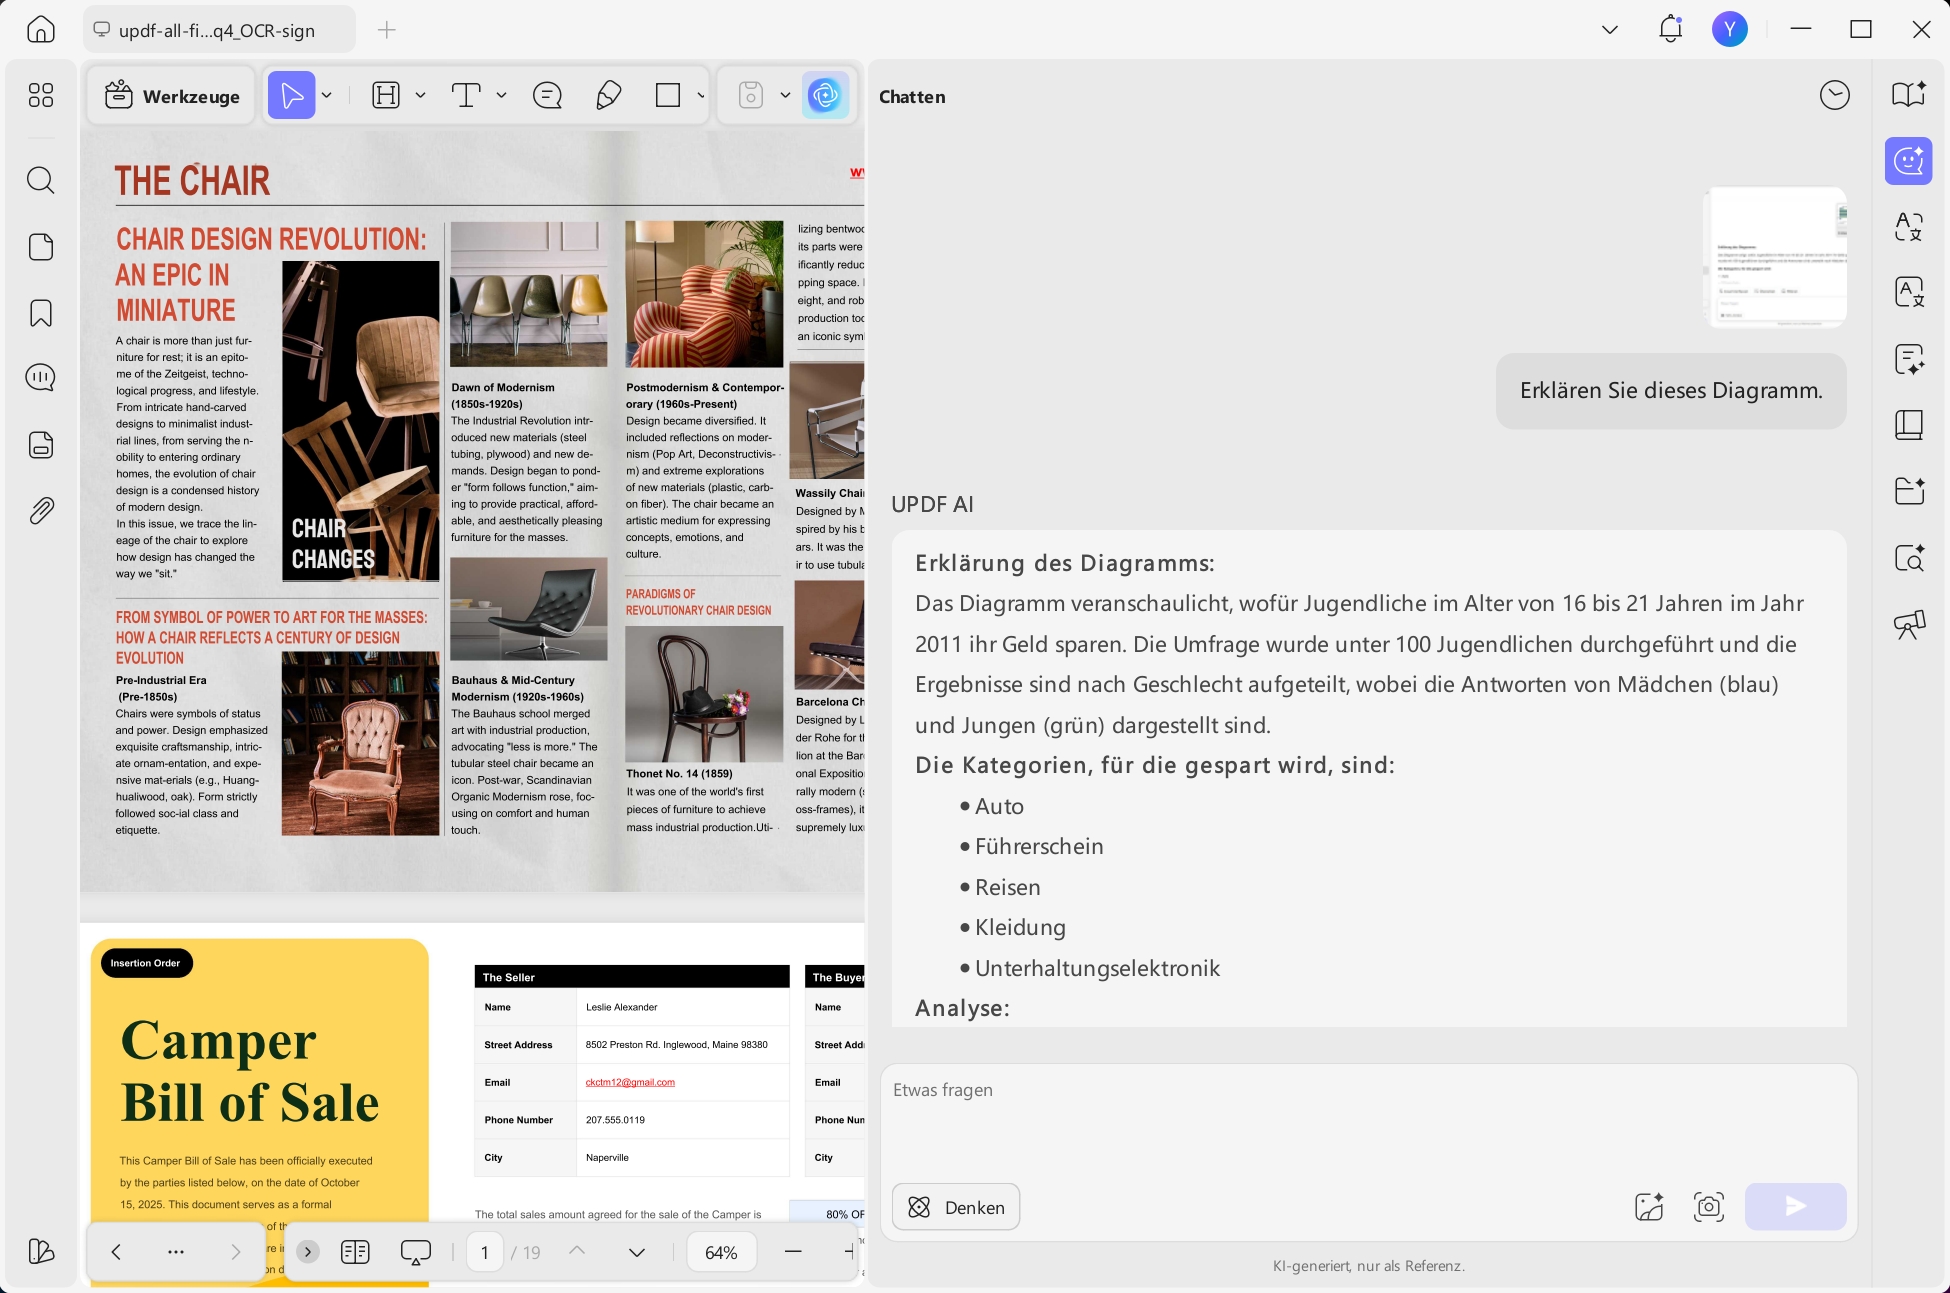Open the text translation box icon
This screenshot has width=1950, height=1293.
(1909, 293)
